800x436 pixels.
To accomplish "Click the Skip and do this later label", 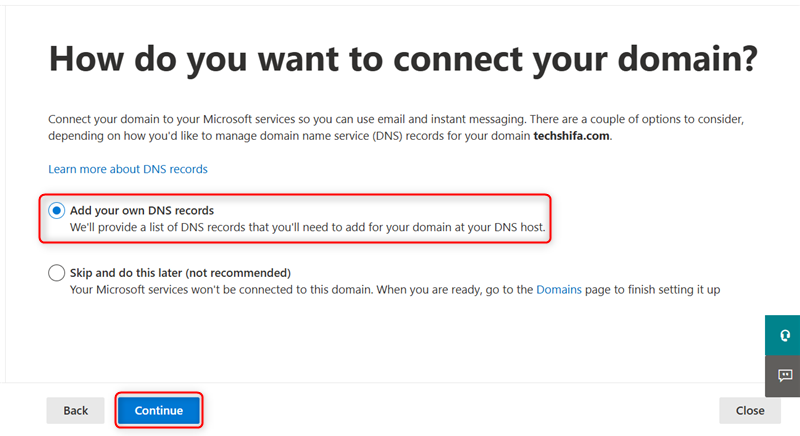I will click(x=180, y=273).
